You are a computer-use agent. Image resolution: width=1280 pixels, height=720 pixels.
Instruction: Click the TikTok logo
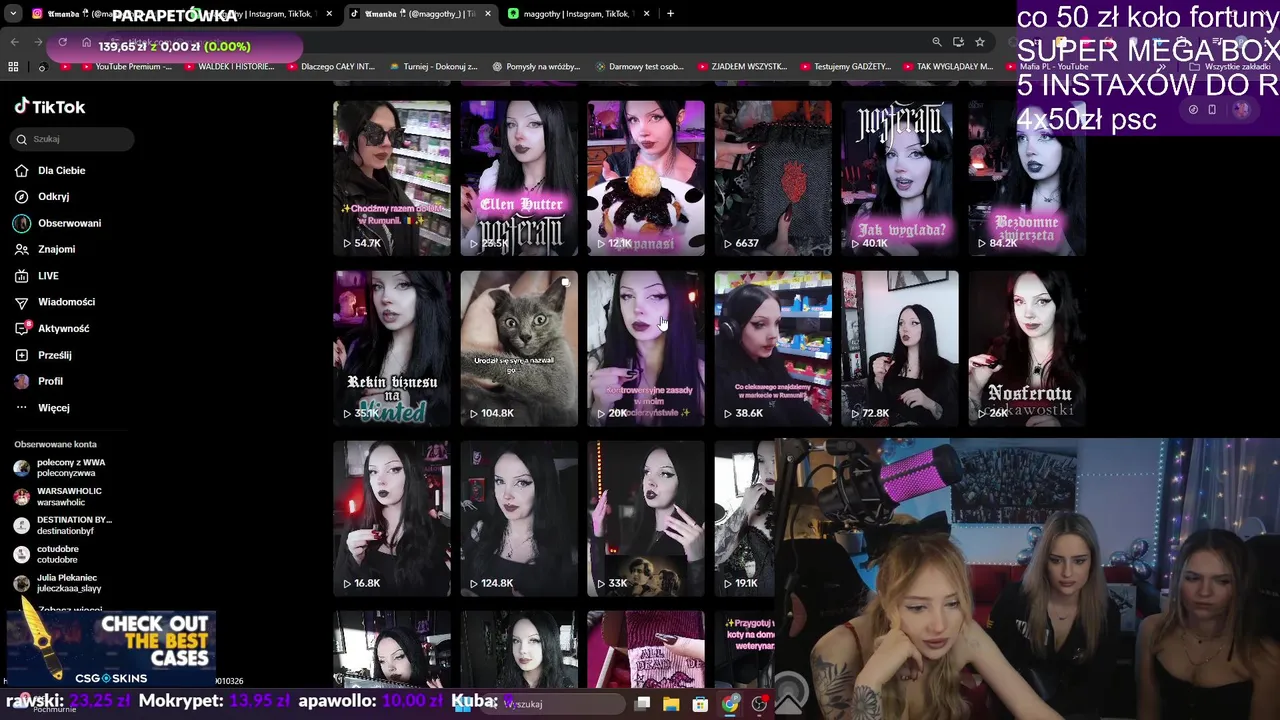point(50,107)
